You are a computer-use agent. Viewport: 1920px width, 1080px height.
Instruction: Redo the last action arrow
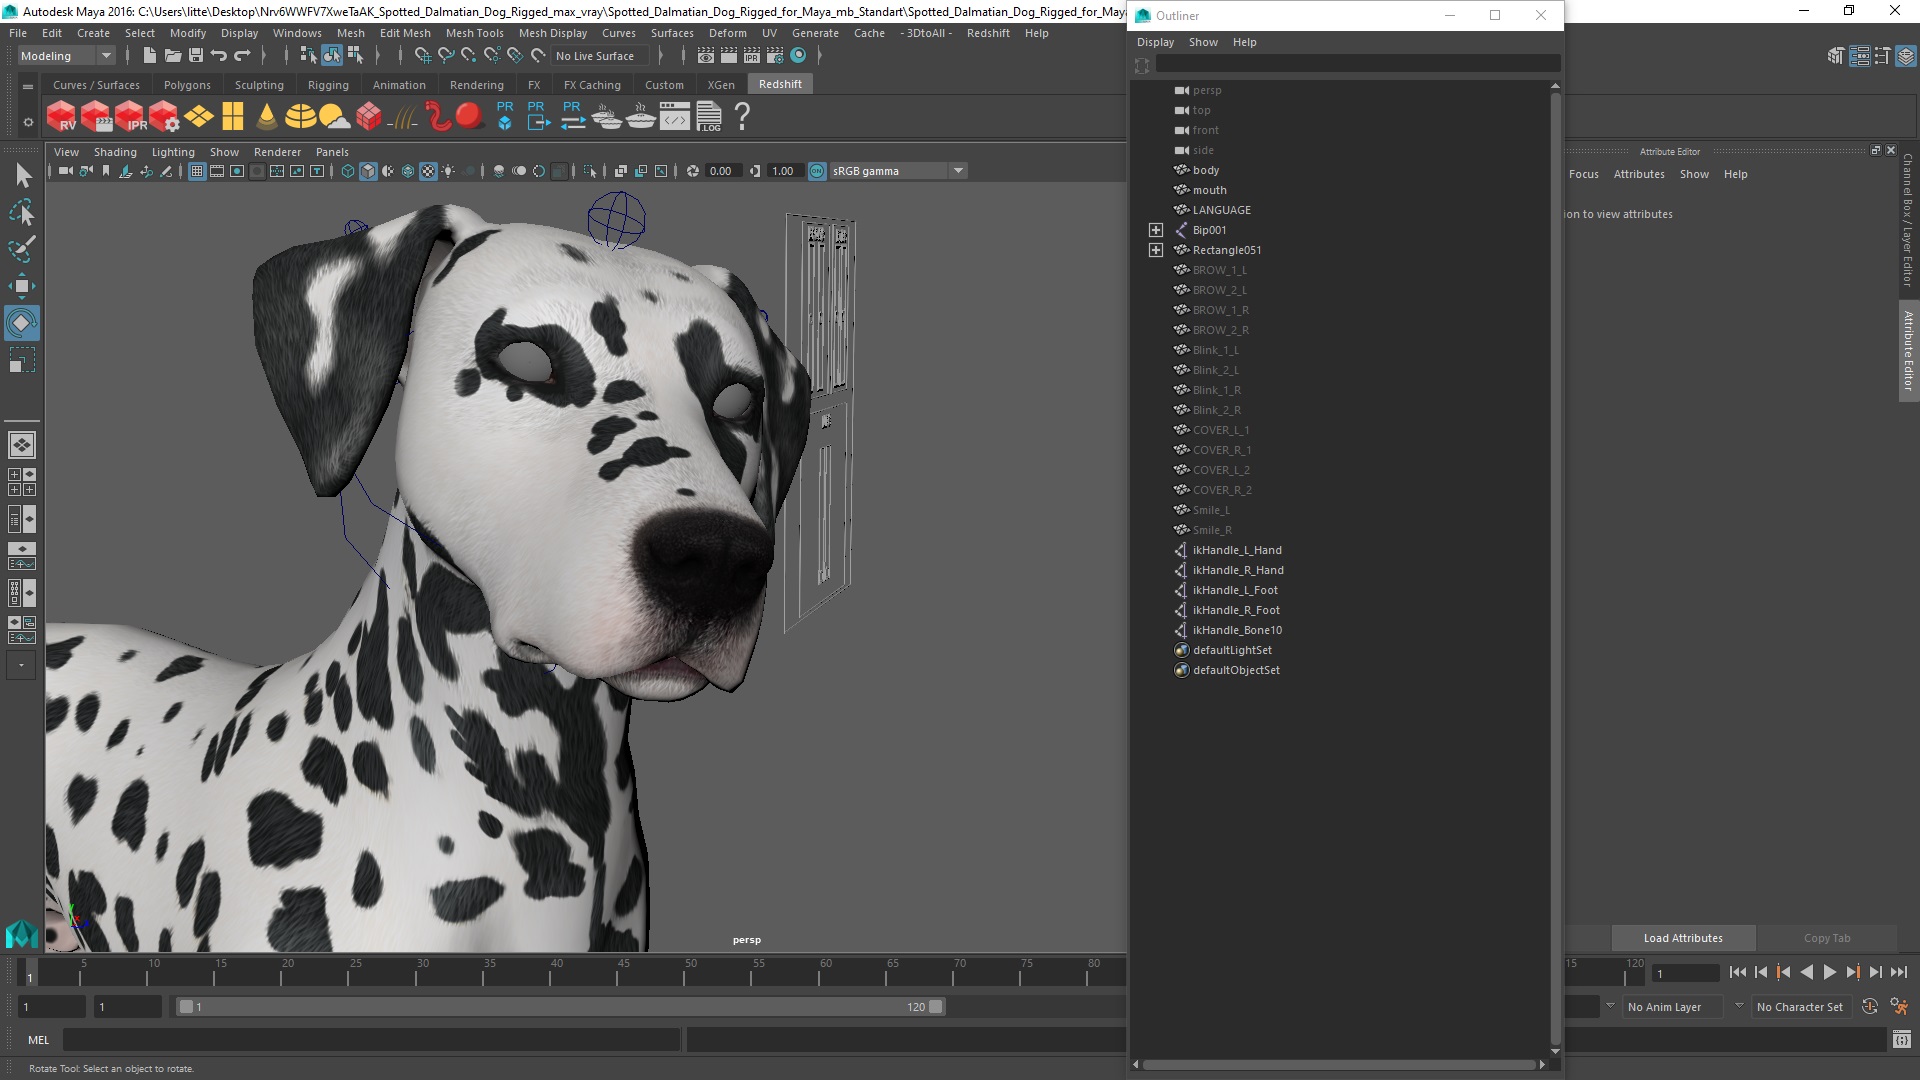pyautogui.click(x=242, y=56)
